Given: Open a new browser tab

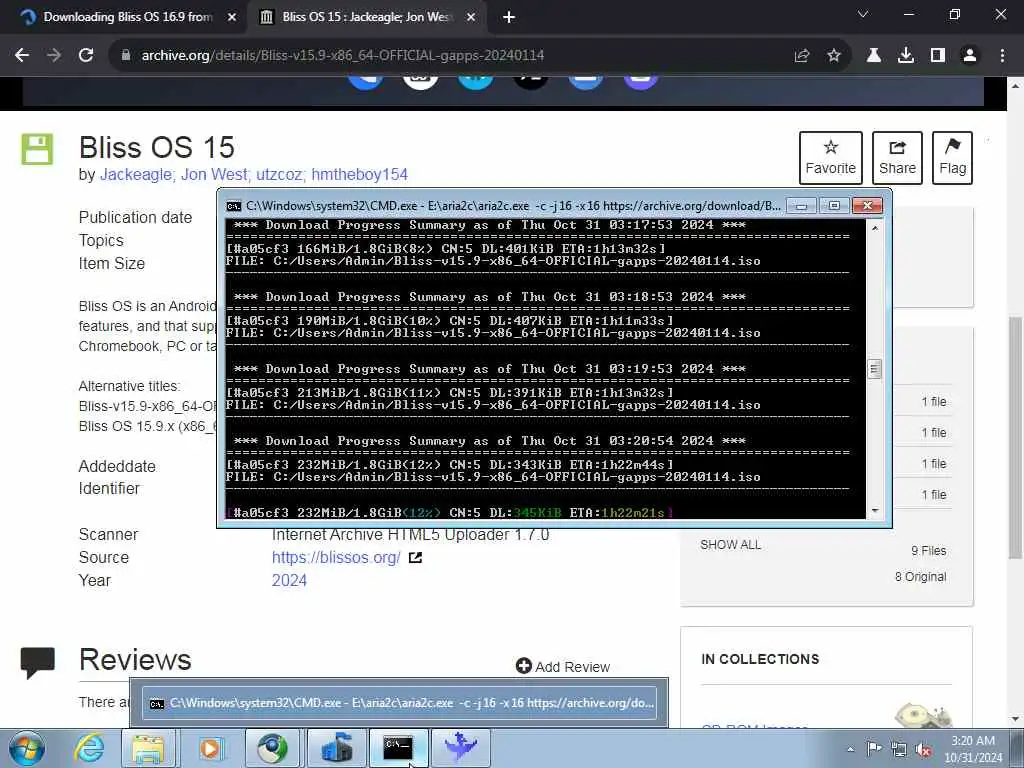Looking at the screenshot, I should click(509, 18).
